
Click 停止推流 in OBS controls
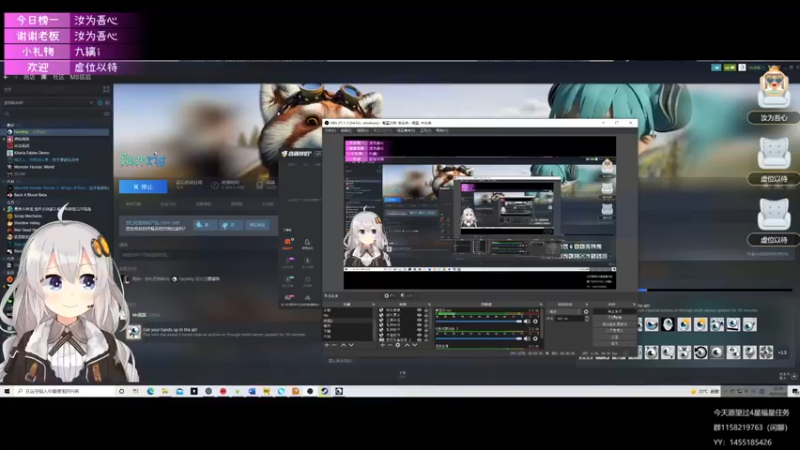[x=614, y=311]
